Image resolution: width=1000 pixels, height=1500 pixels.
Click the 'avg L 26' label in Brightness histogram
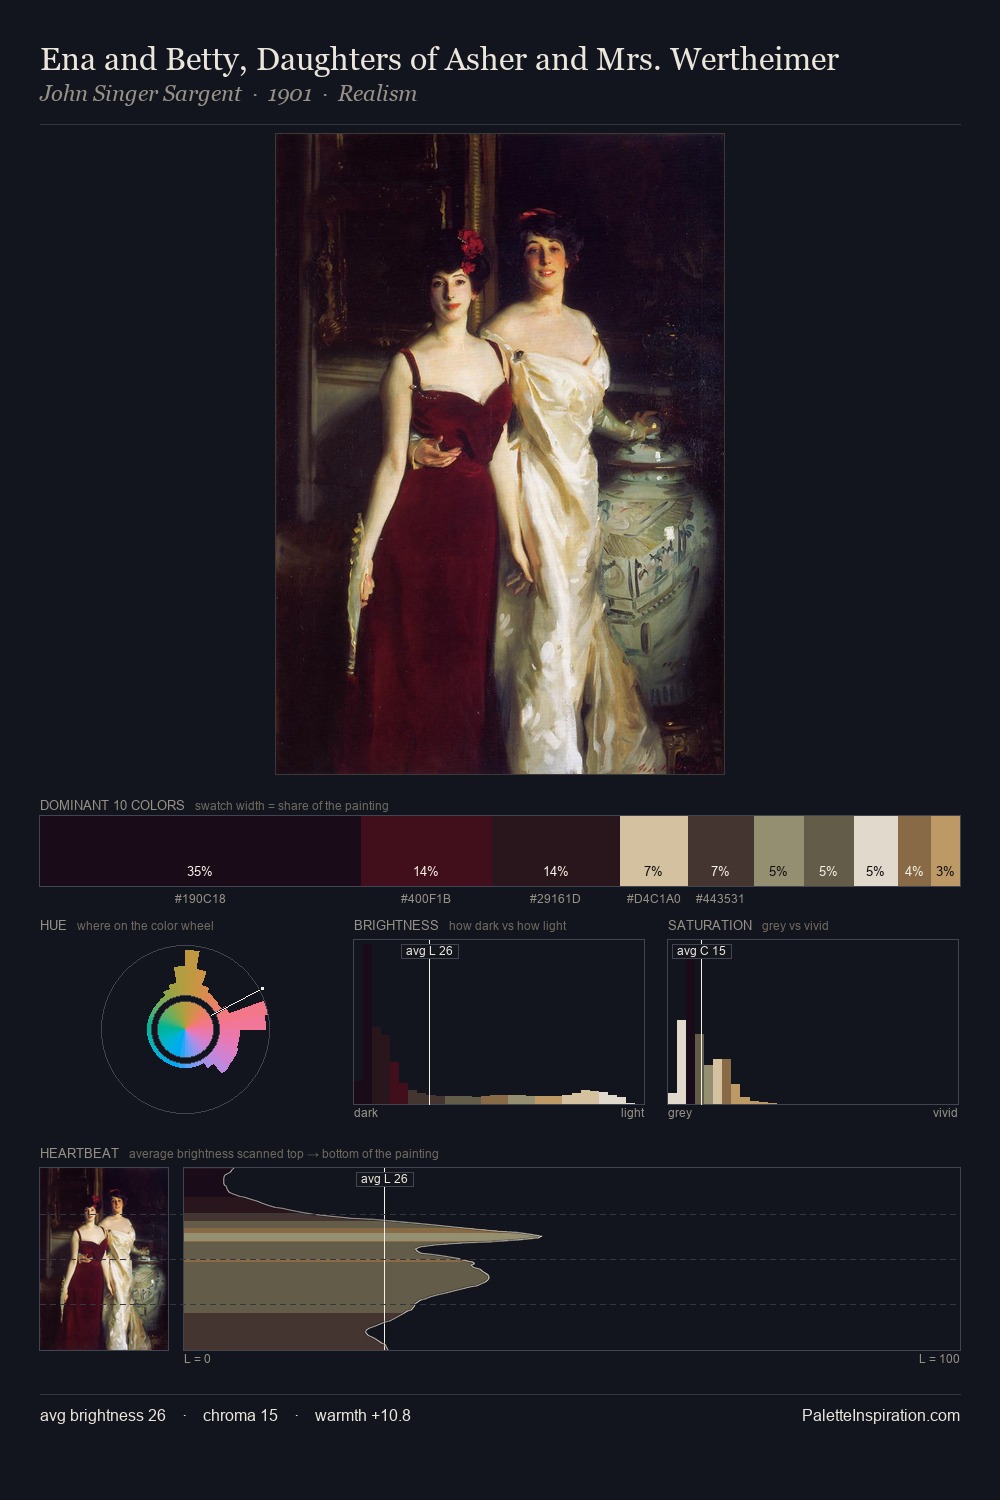[429, 951]
